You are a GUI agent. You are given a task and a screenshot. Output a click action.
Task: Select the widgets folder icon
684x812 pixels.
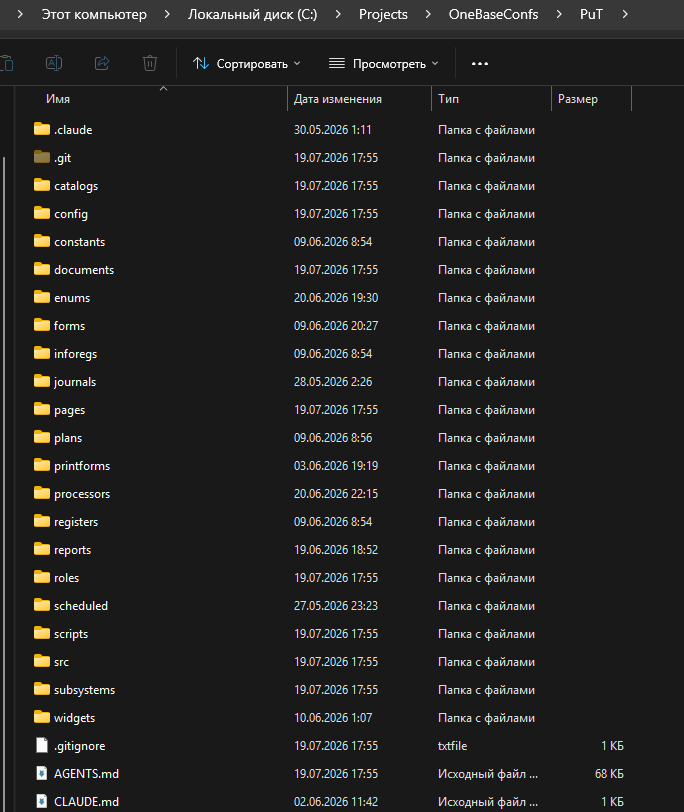click(42, 716)
